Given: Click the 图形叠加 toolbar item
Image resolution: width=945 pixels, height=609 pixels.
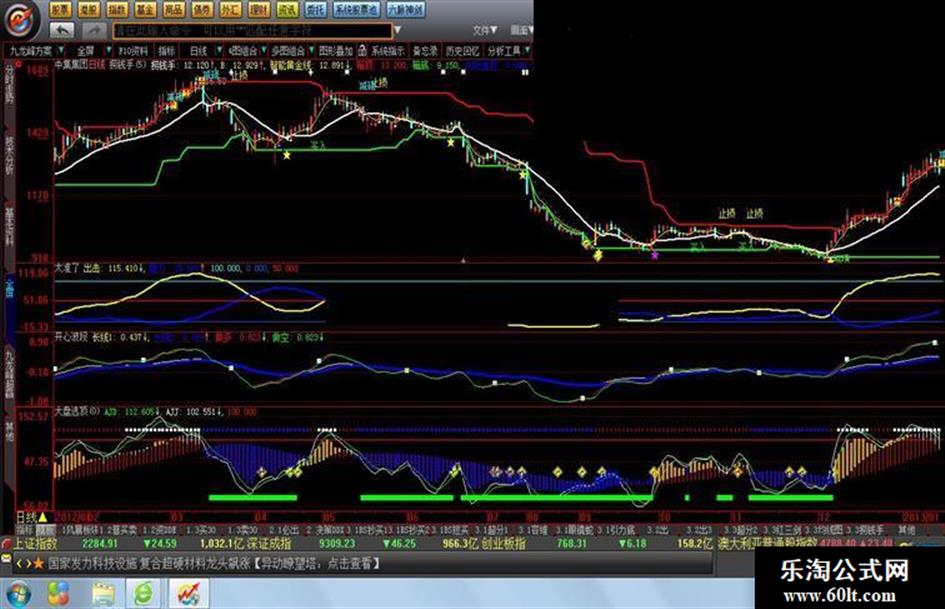Looking at the screenshot, I should [335, 51].
